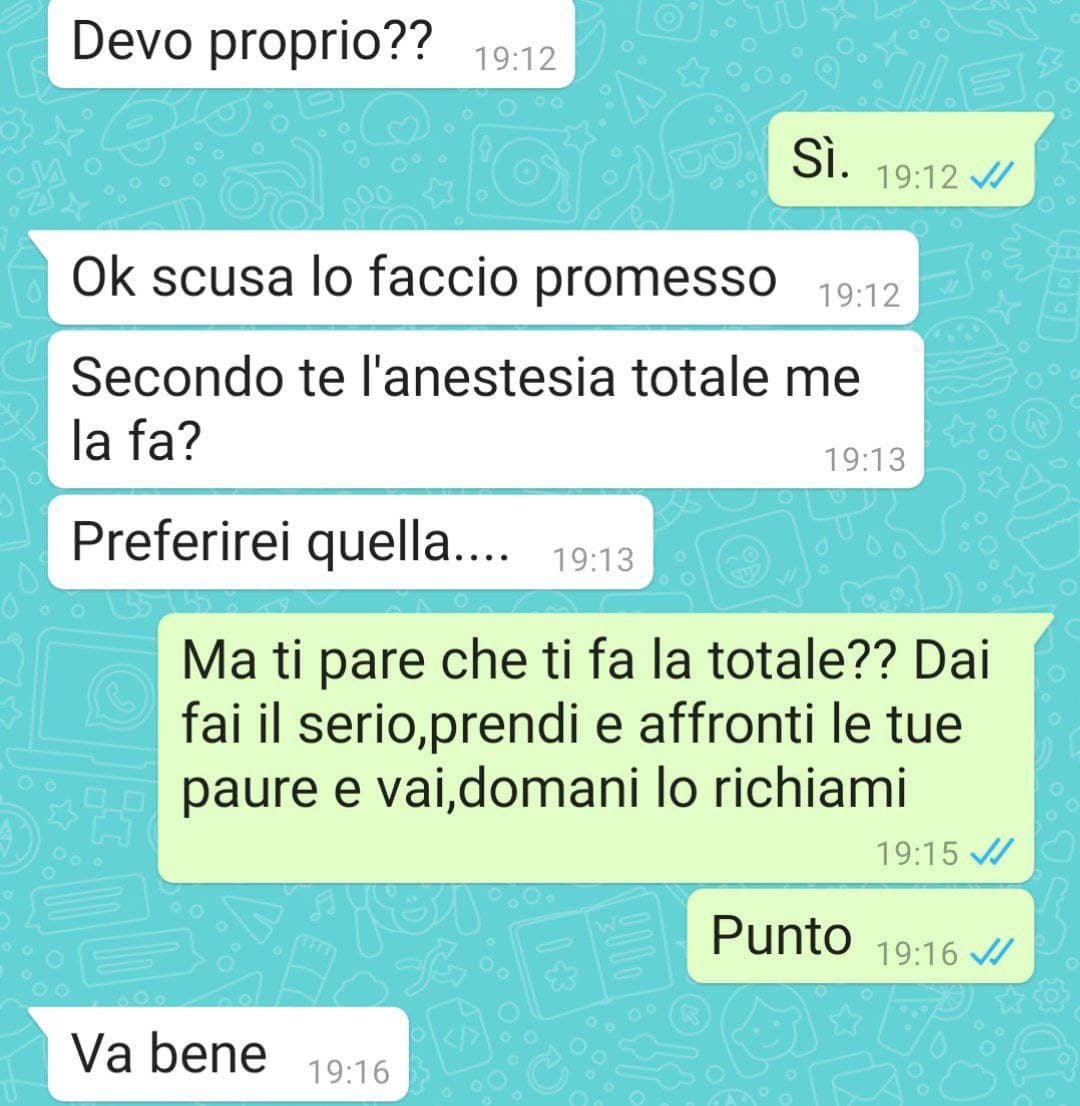Tap the 'Preferirei quella....' message bubble

click(x=350, y=542)
